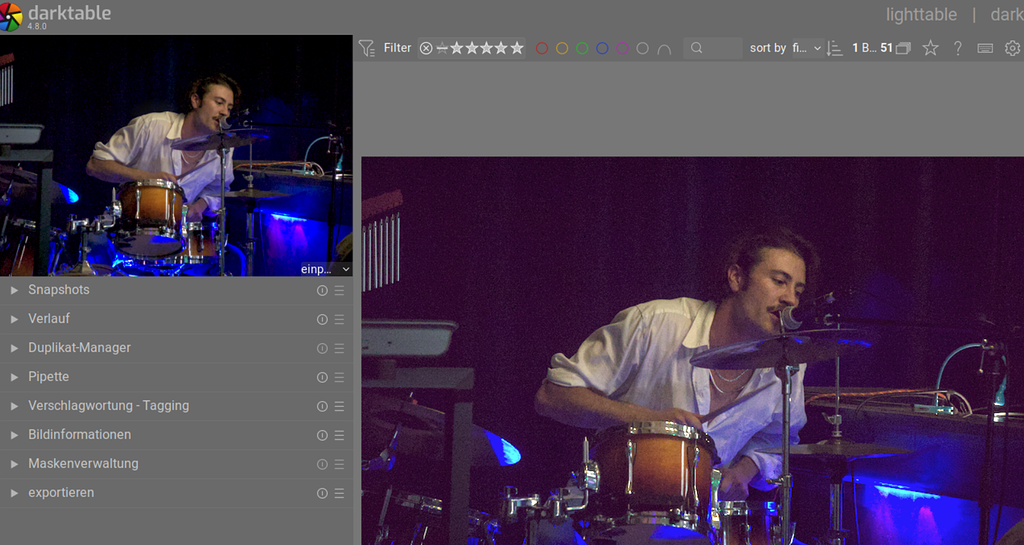1024x545 pixels.
Task: Click the navigation preview thumbnail
Action: click(x=176, y=155)
